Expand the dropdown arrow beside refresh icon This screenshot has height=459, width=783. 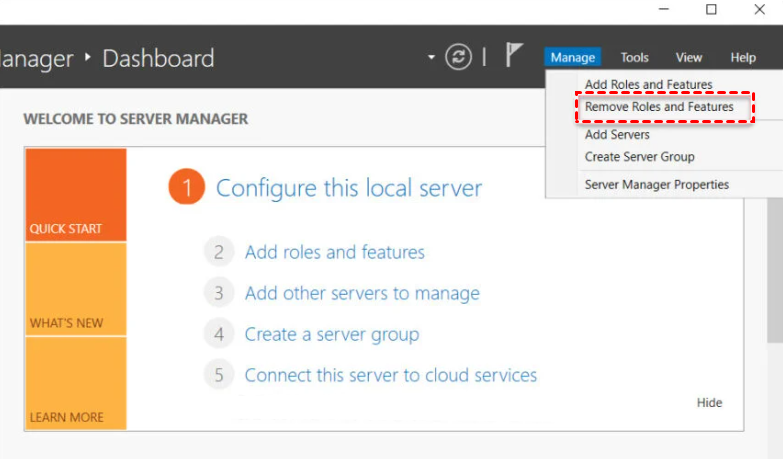click(432, 57)
